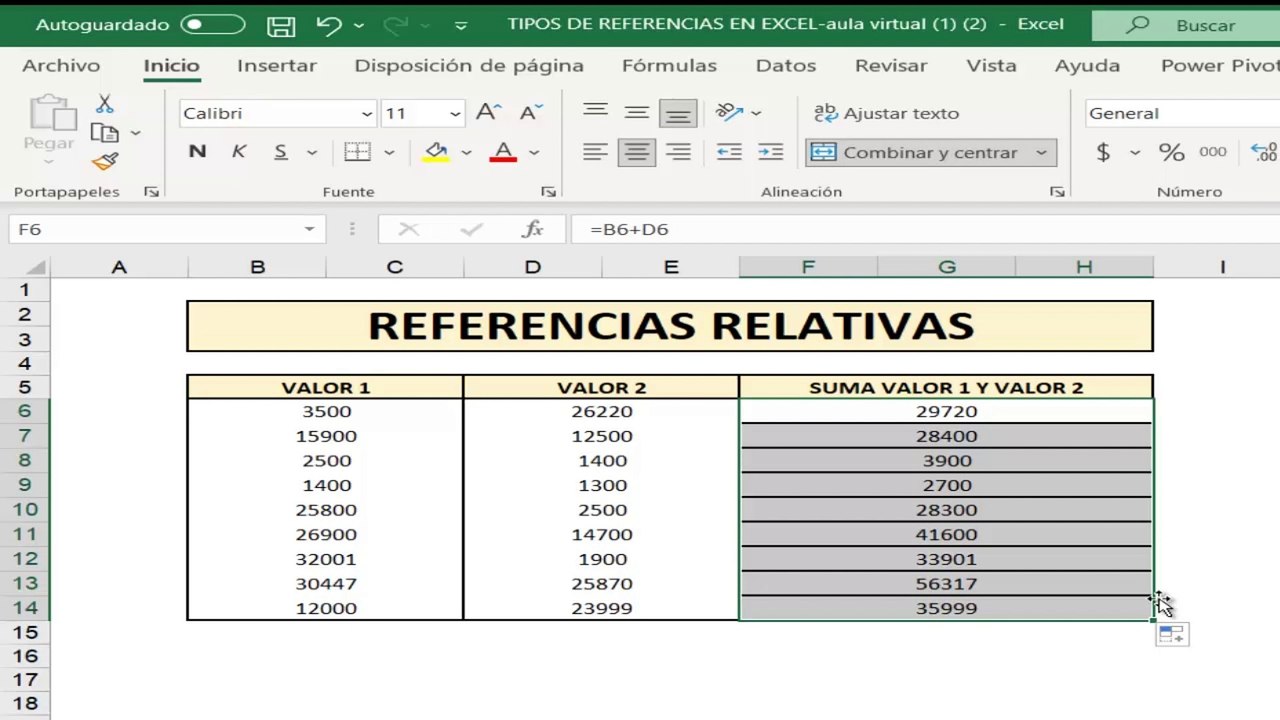Viewport: 1280px width, 720px height.
Task: Click the formula bar confirm checkmark
Action: tap(471, 229)
